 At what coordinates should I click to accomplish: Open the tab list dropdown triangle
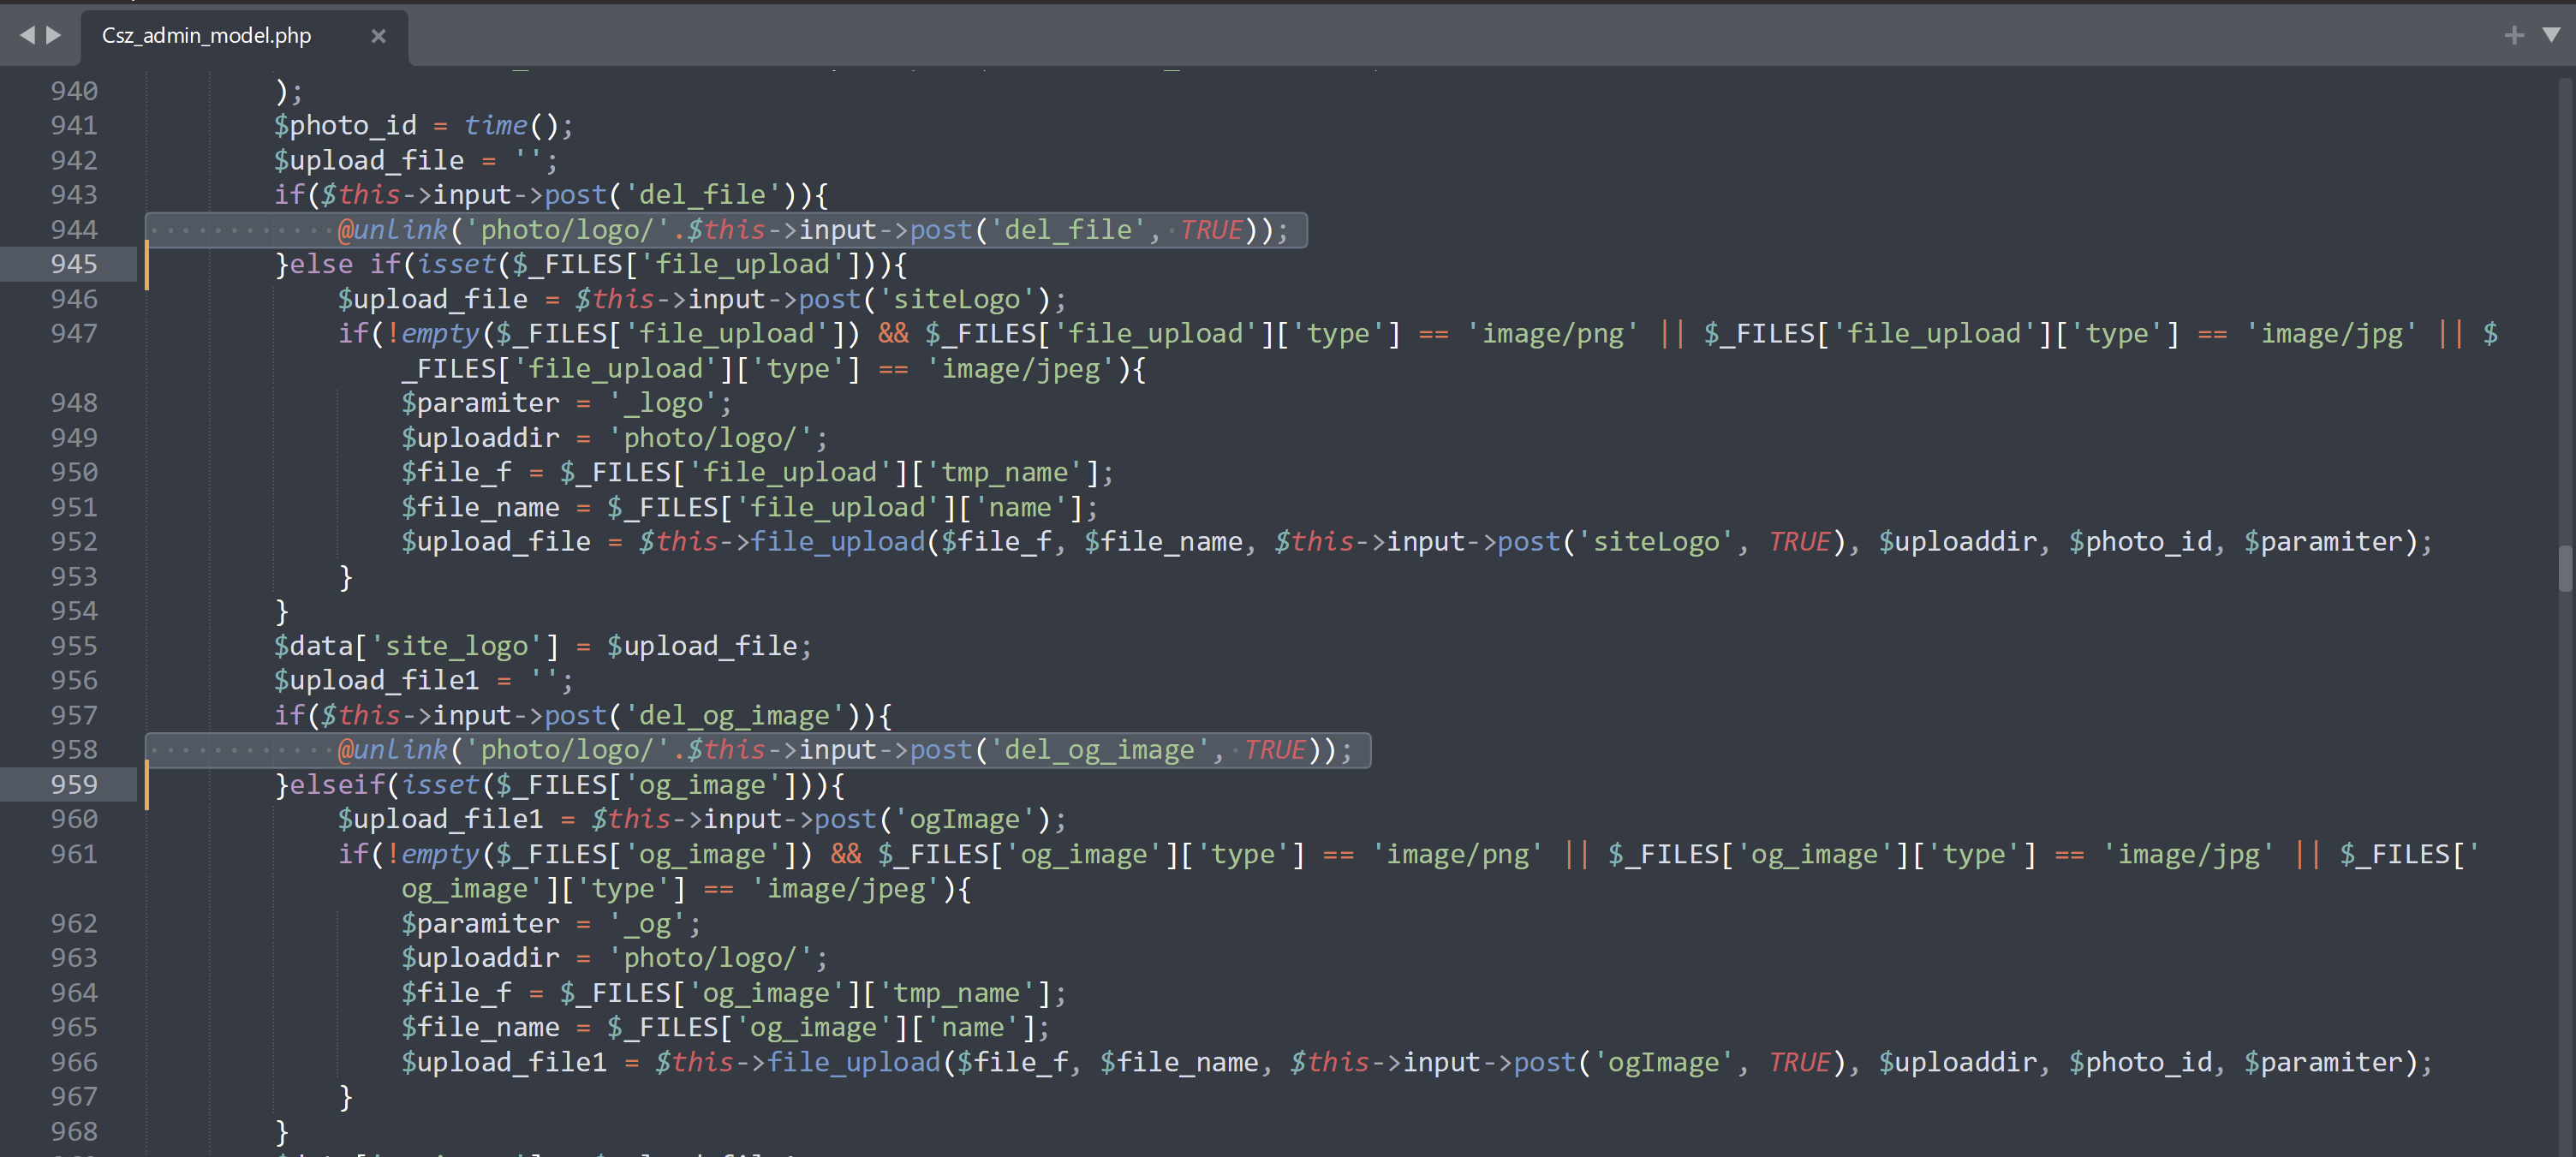2551,35
